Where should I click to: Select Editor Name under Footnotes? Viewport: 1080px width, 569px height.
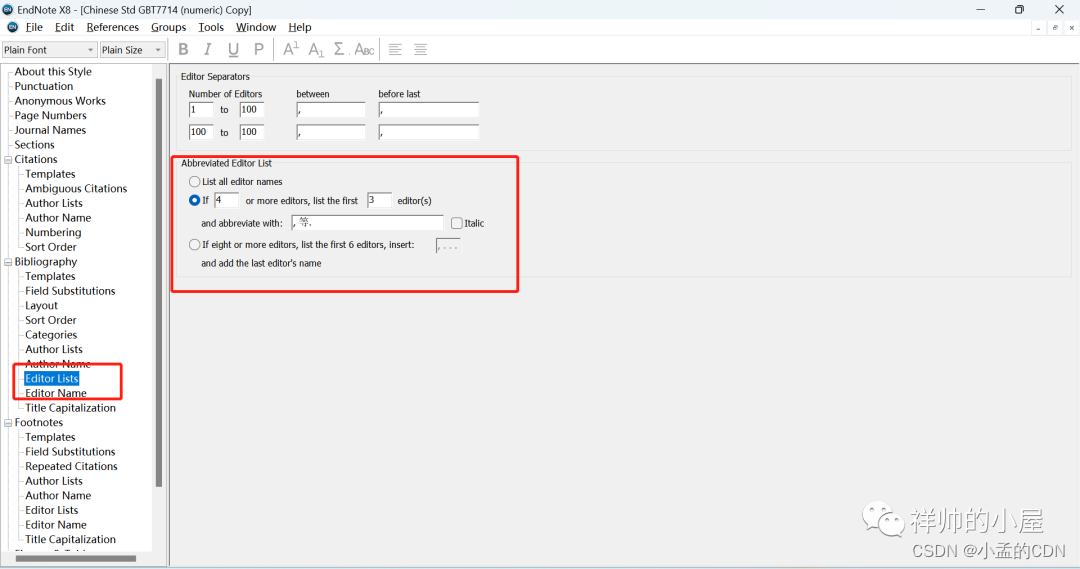[56, 525]
